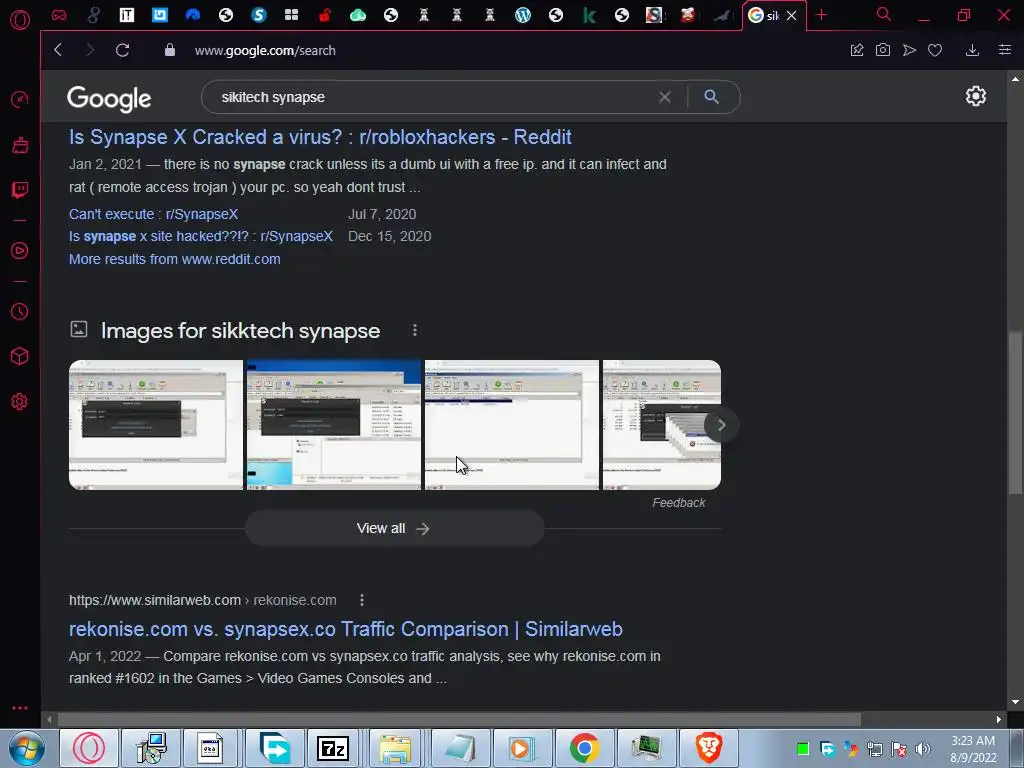1024x768 pixels.
Task: Submit search with Google magnifier icon
Action: point(712,97)
